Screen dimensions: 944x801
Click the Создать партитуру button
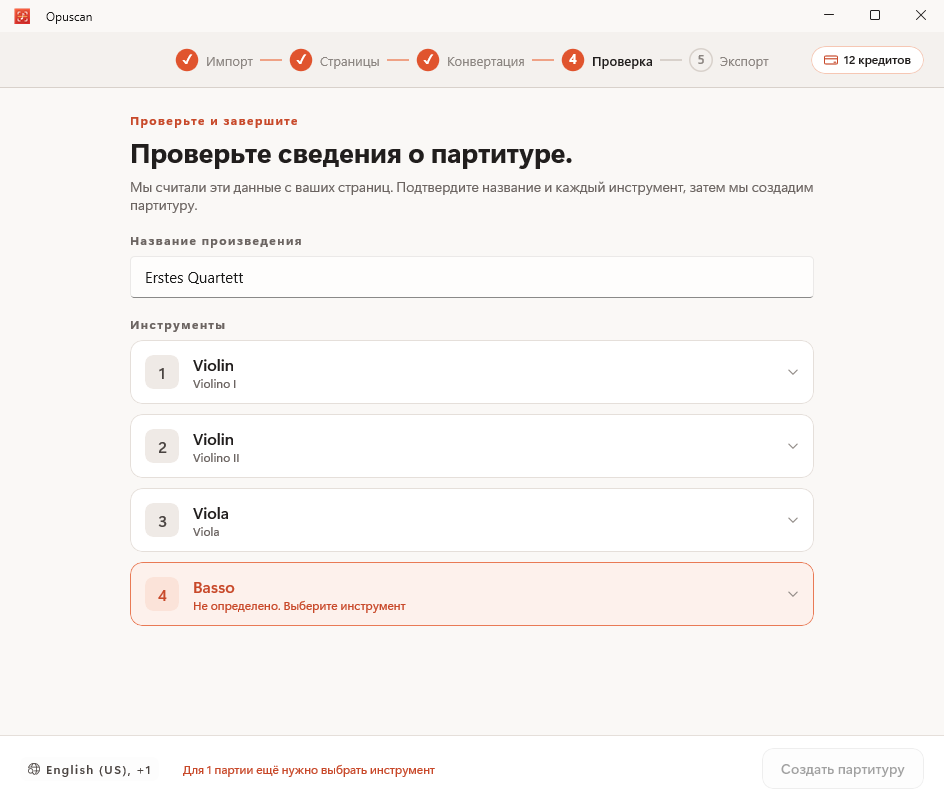coord(842,769)
